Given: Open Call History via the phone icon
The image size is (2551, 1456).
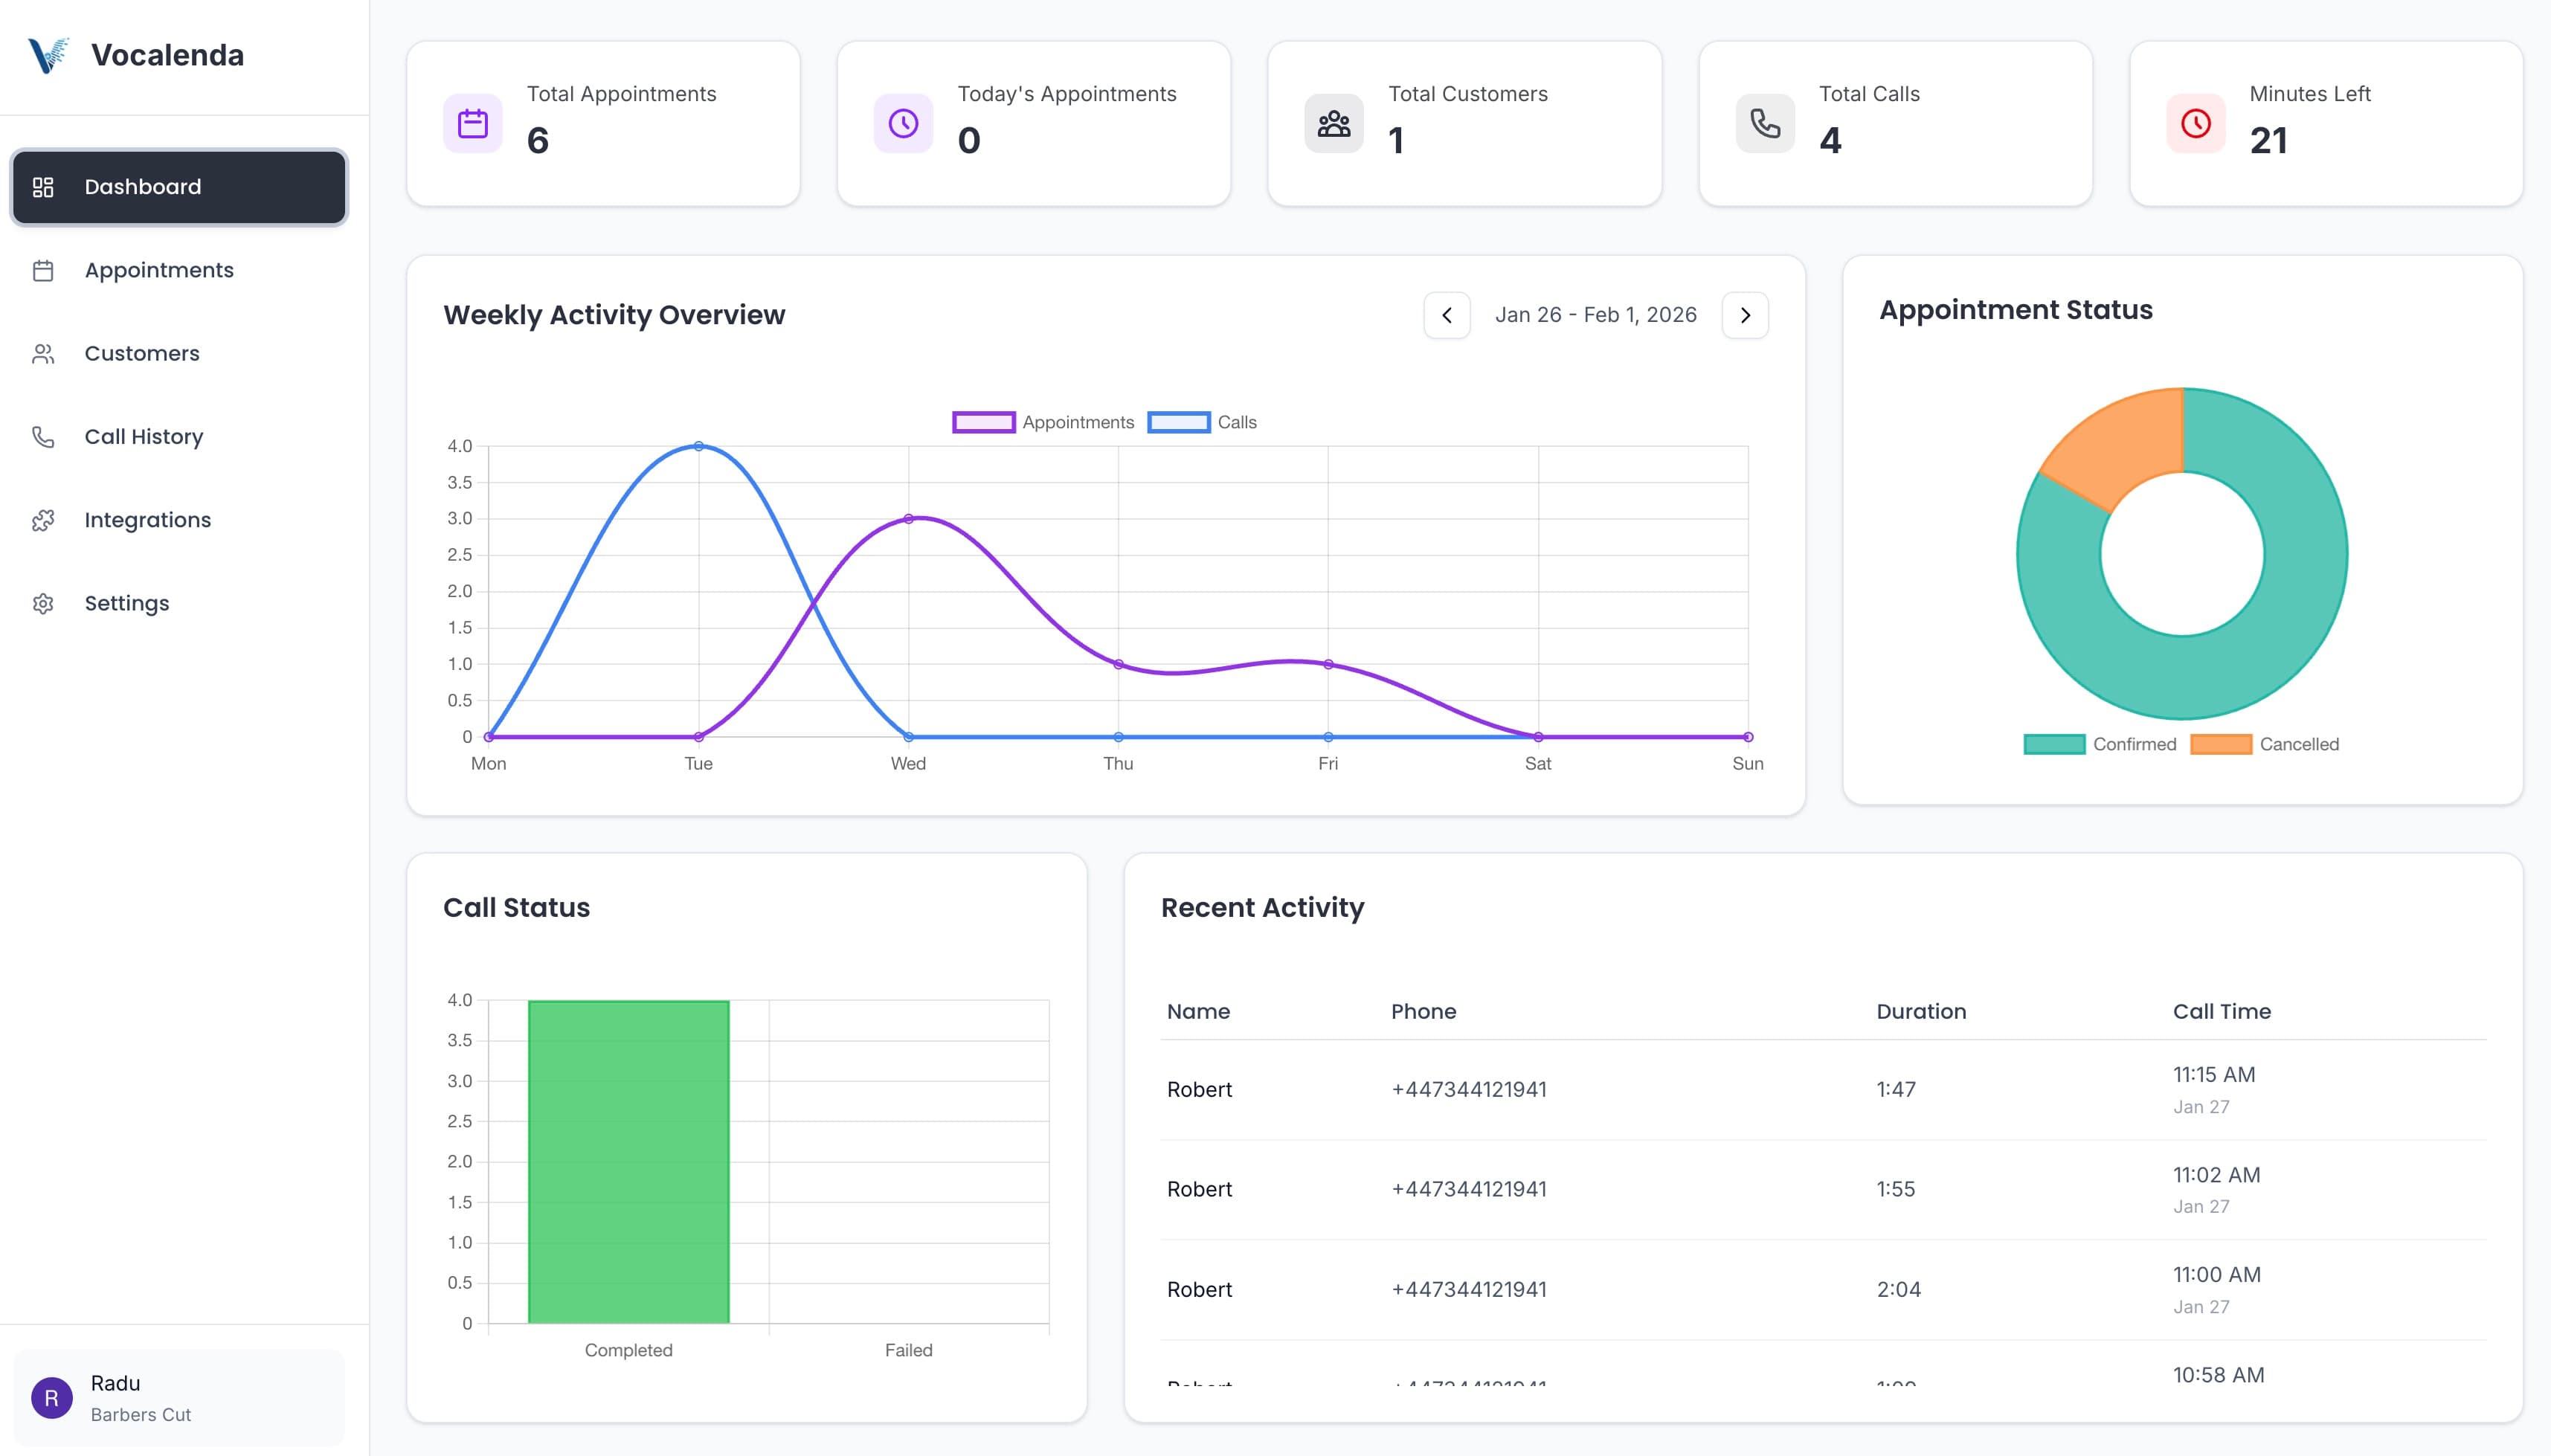Looking at the screenshot, I should click(x=44, y=437).
